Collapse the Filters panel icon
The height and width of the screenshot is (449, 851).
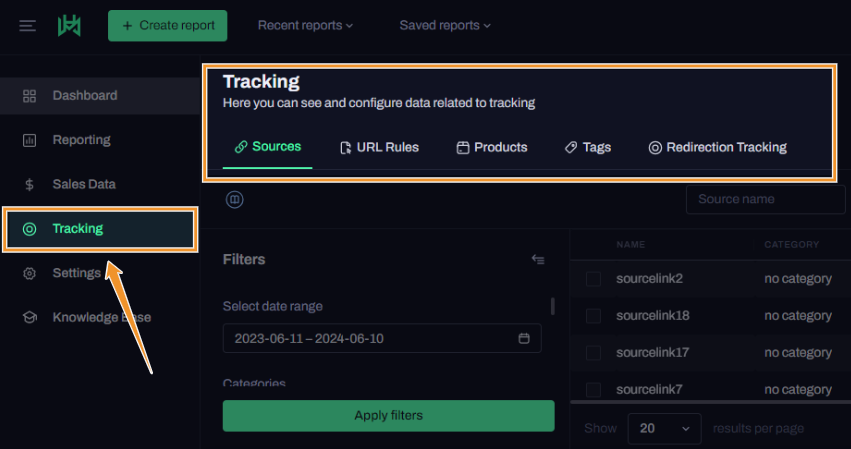coord(538,260)
